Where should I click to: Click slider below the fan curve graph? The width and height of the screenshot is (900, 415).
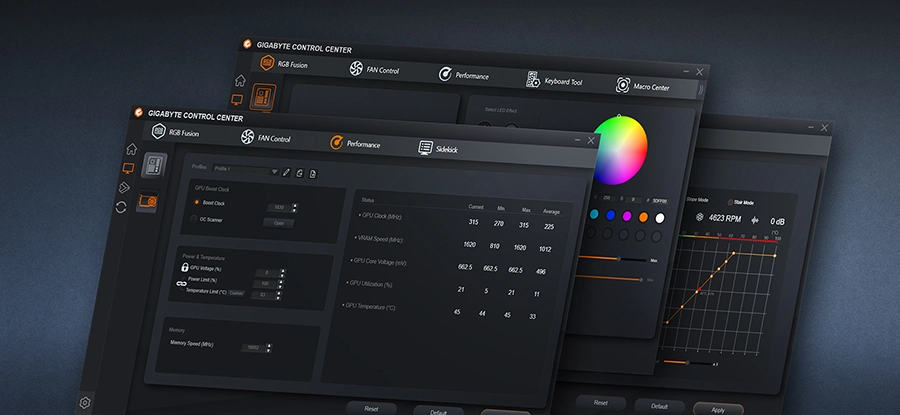(x=687, y=362)
